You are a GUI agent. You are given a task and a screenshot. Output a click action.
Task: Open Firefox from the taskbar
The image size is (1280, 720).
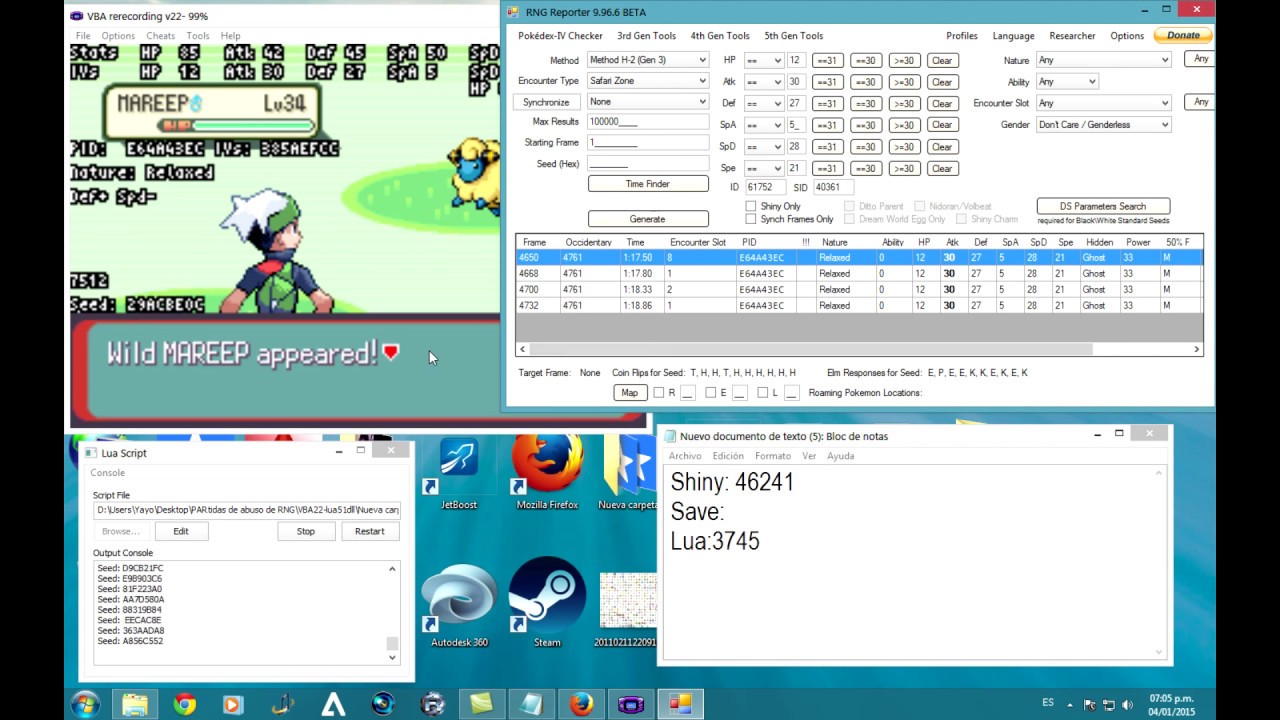tap(581, 704)
